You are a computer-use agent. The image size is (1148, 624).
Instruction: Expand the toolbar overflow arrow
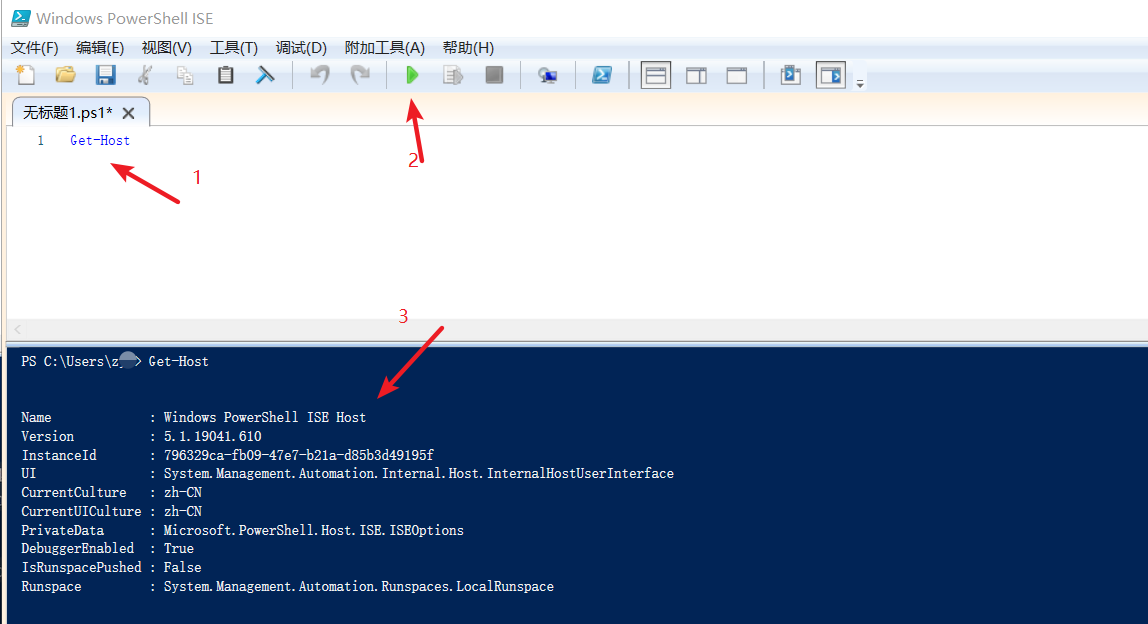pyautogui.click(x=860, y=83)
